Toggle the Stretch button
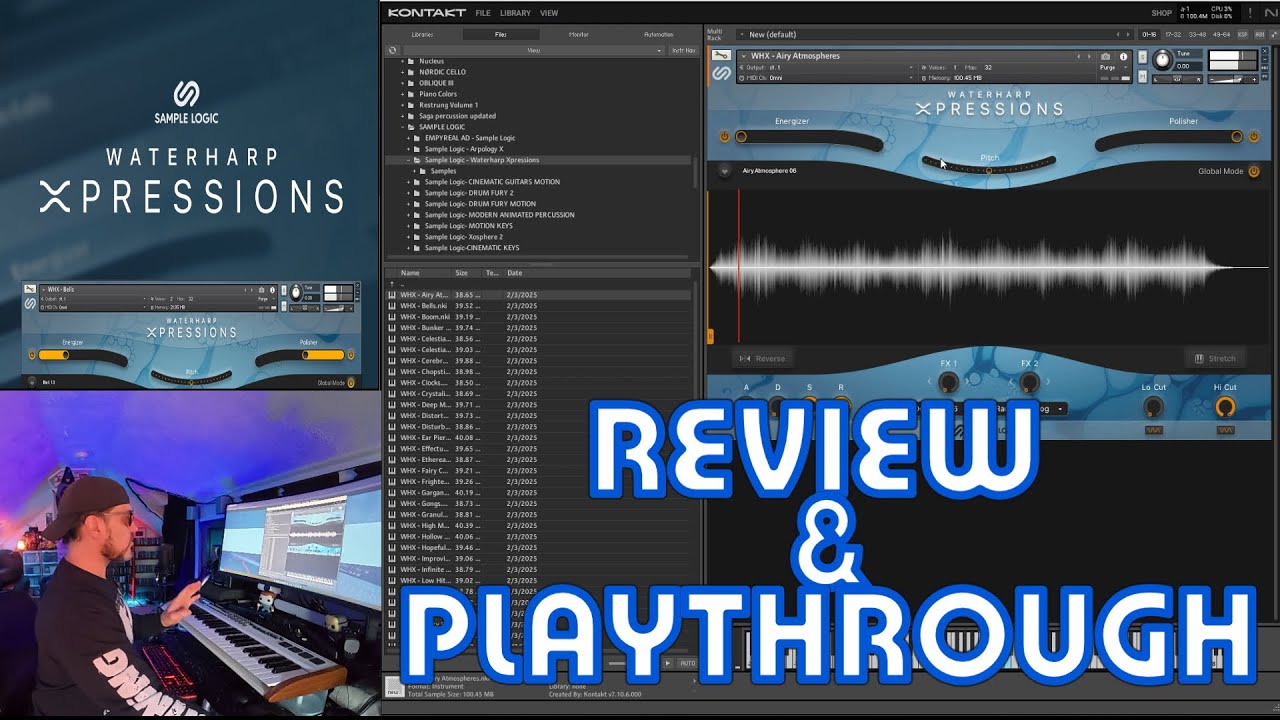Image resolution: width=1280 pixels, height=720 pixels. 1215,358
